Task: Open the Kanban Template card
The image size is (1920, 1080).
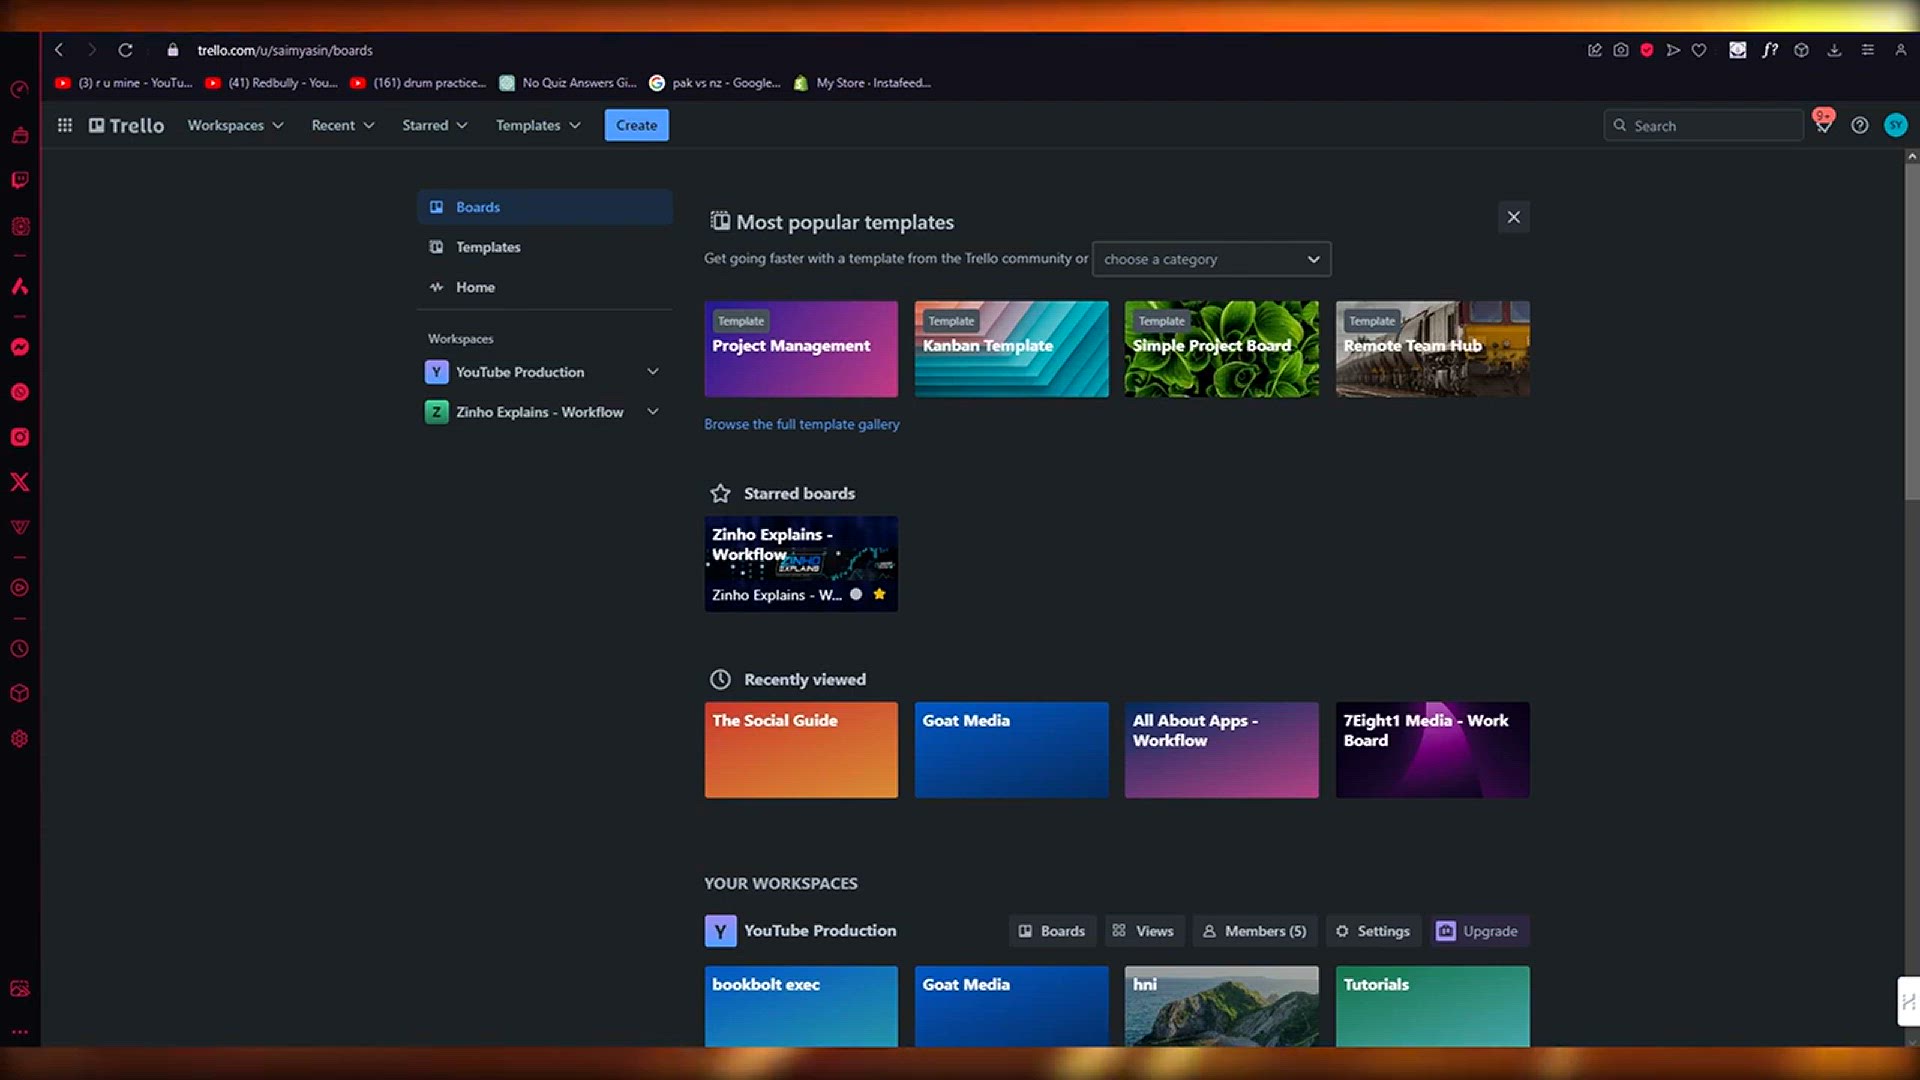Action: [x=1011, y=349]
